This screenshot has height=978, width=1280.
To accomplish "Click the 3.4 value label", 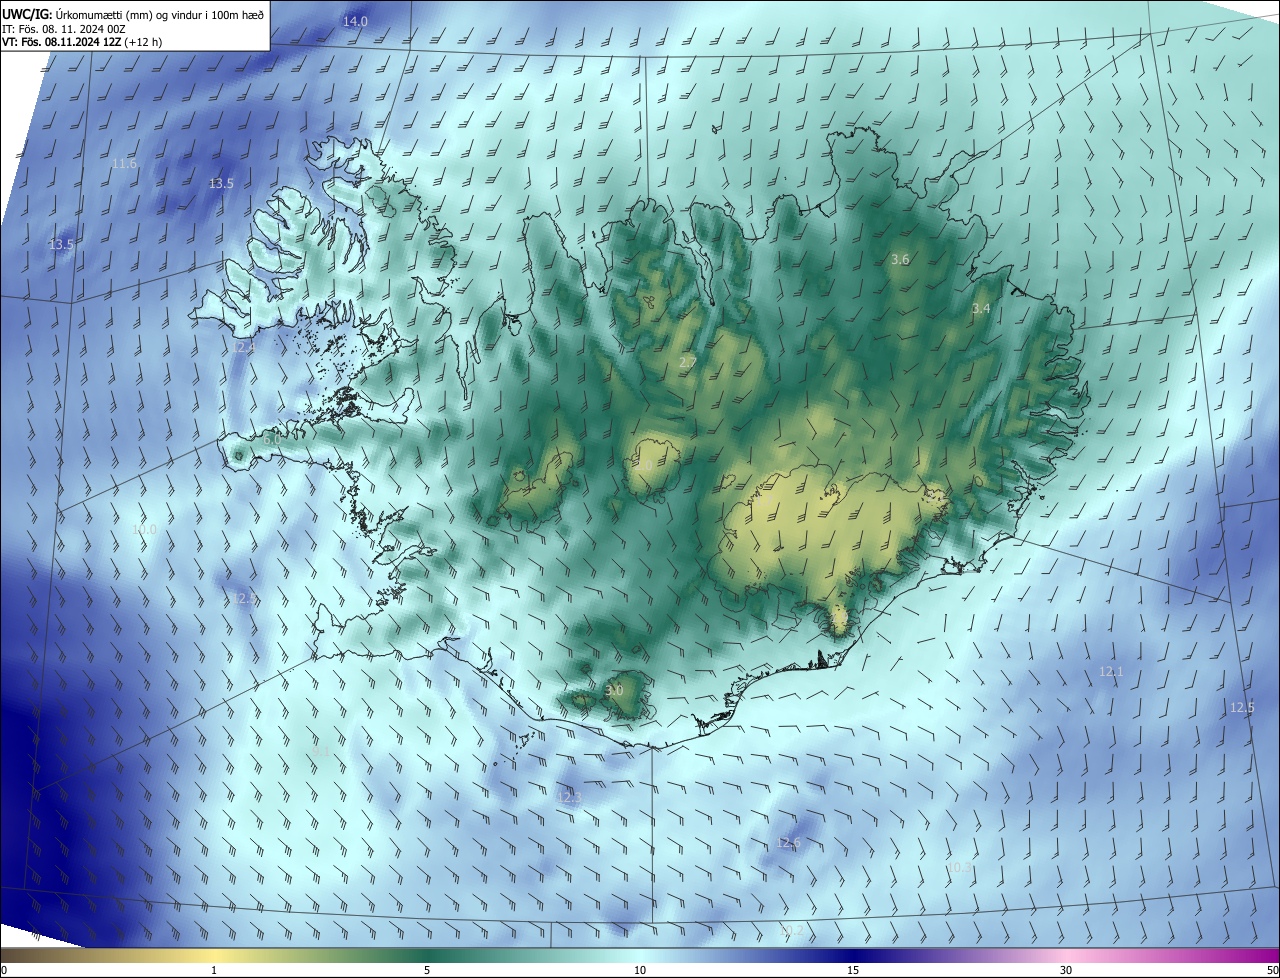I will tap(981, 308).
